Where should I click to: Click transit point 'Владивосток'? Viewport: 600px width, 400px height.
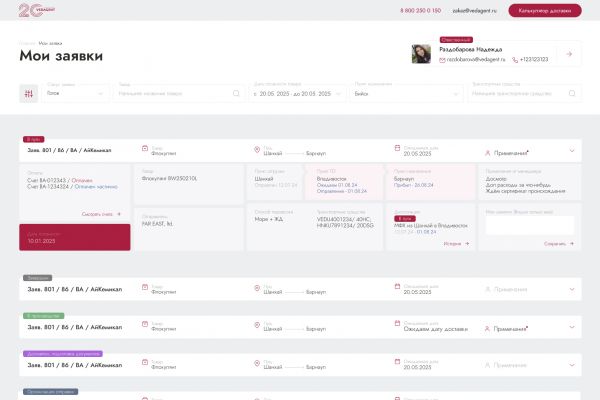[x=331, y=179]
